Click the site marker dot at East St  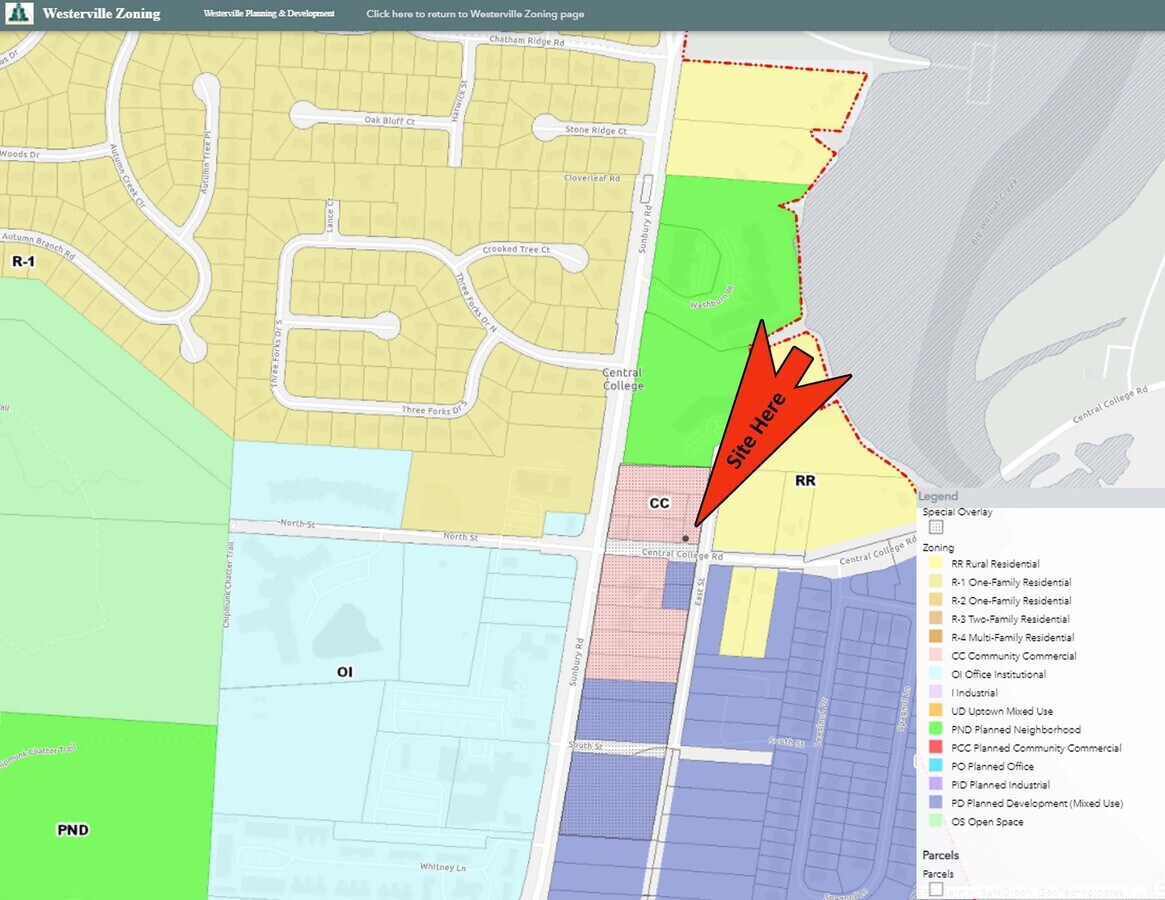pyautogui.click(x=685, y=538)
